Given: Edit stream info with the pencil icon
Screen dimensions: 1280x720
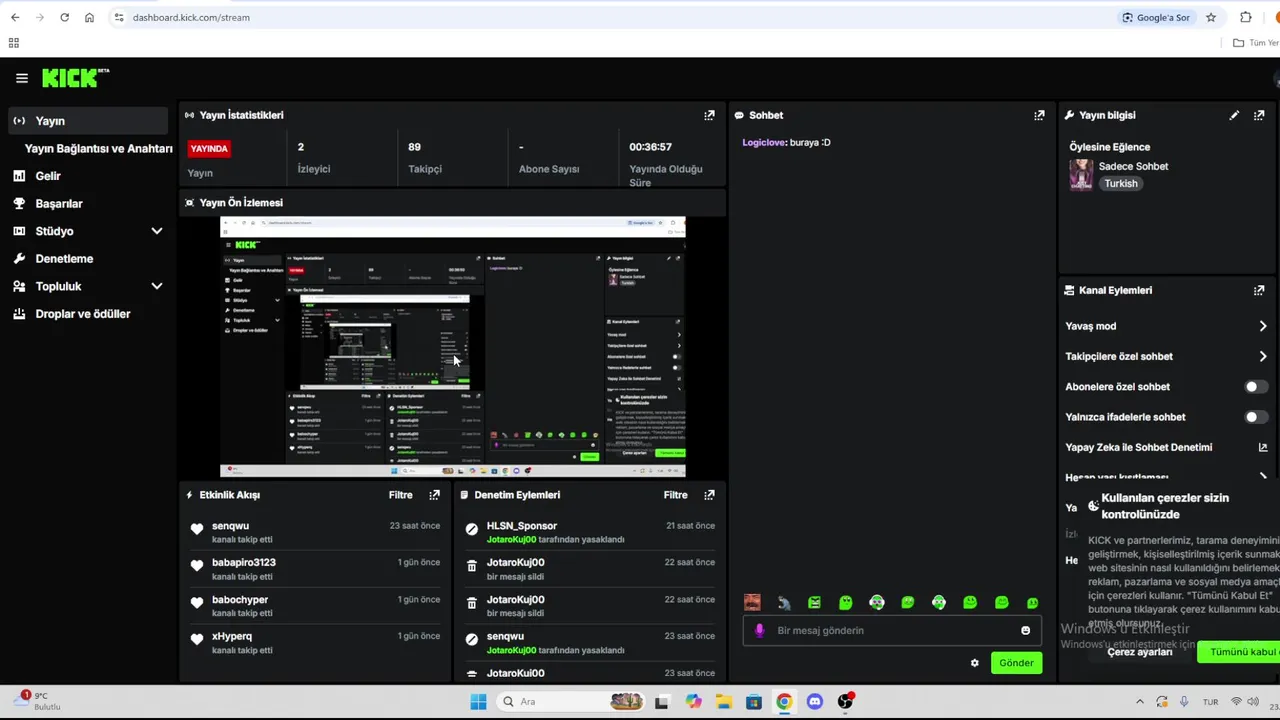Looking at the screenshot, I should [1234, 115].
